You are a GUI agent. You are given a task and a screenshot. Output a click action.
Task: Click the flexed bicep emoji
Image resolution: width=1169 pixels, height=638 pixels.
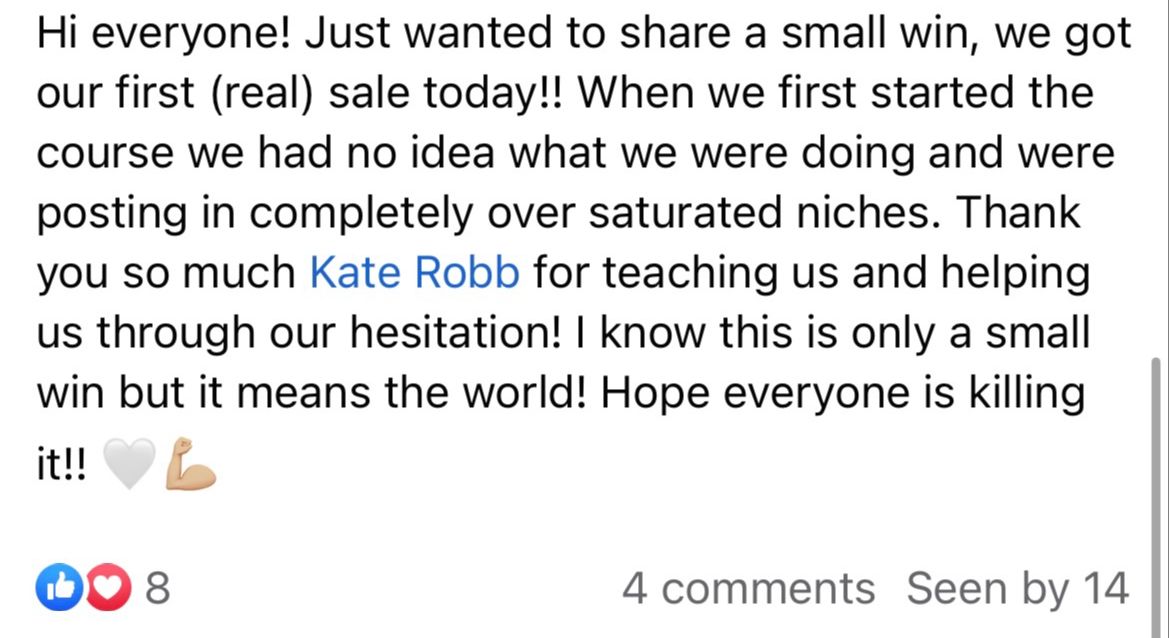pos(191,464)
